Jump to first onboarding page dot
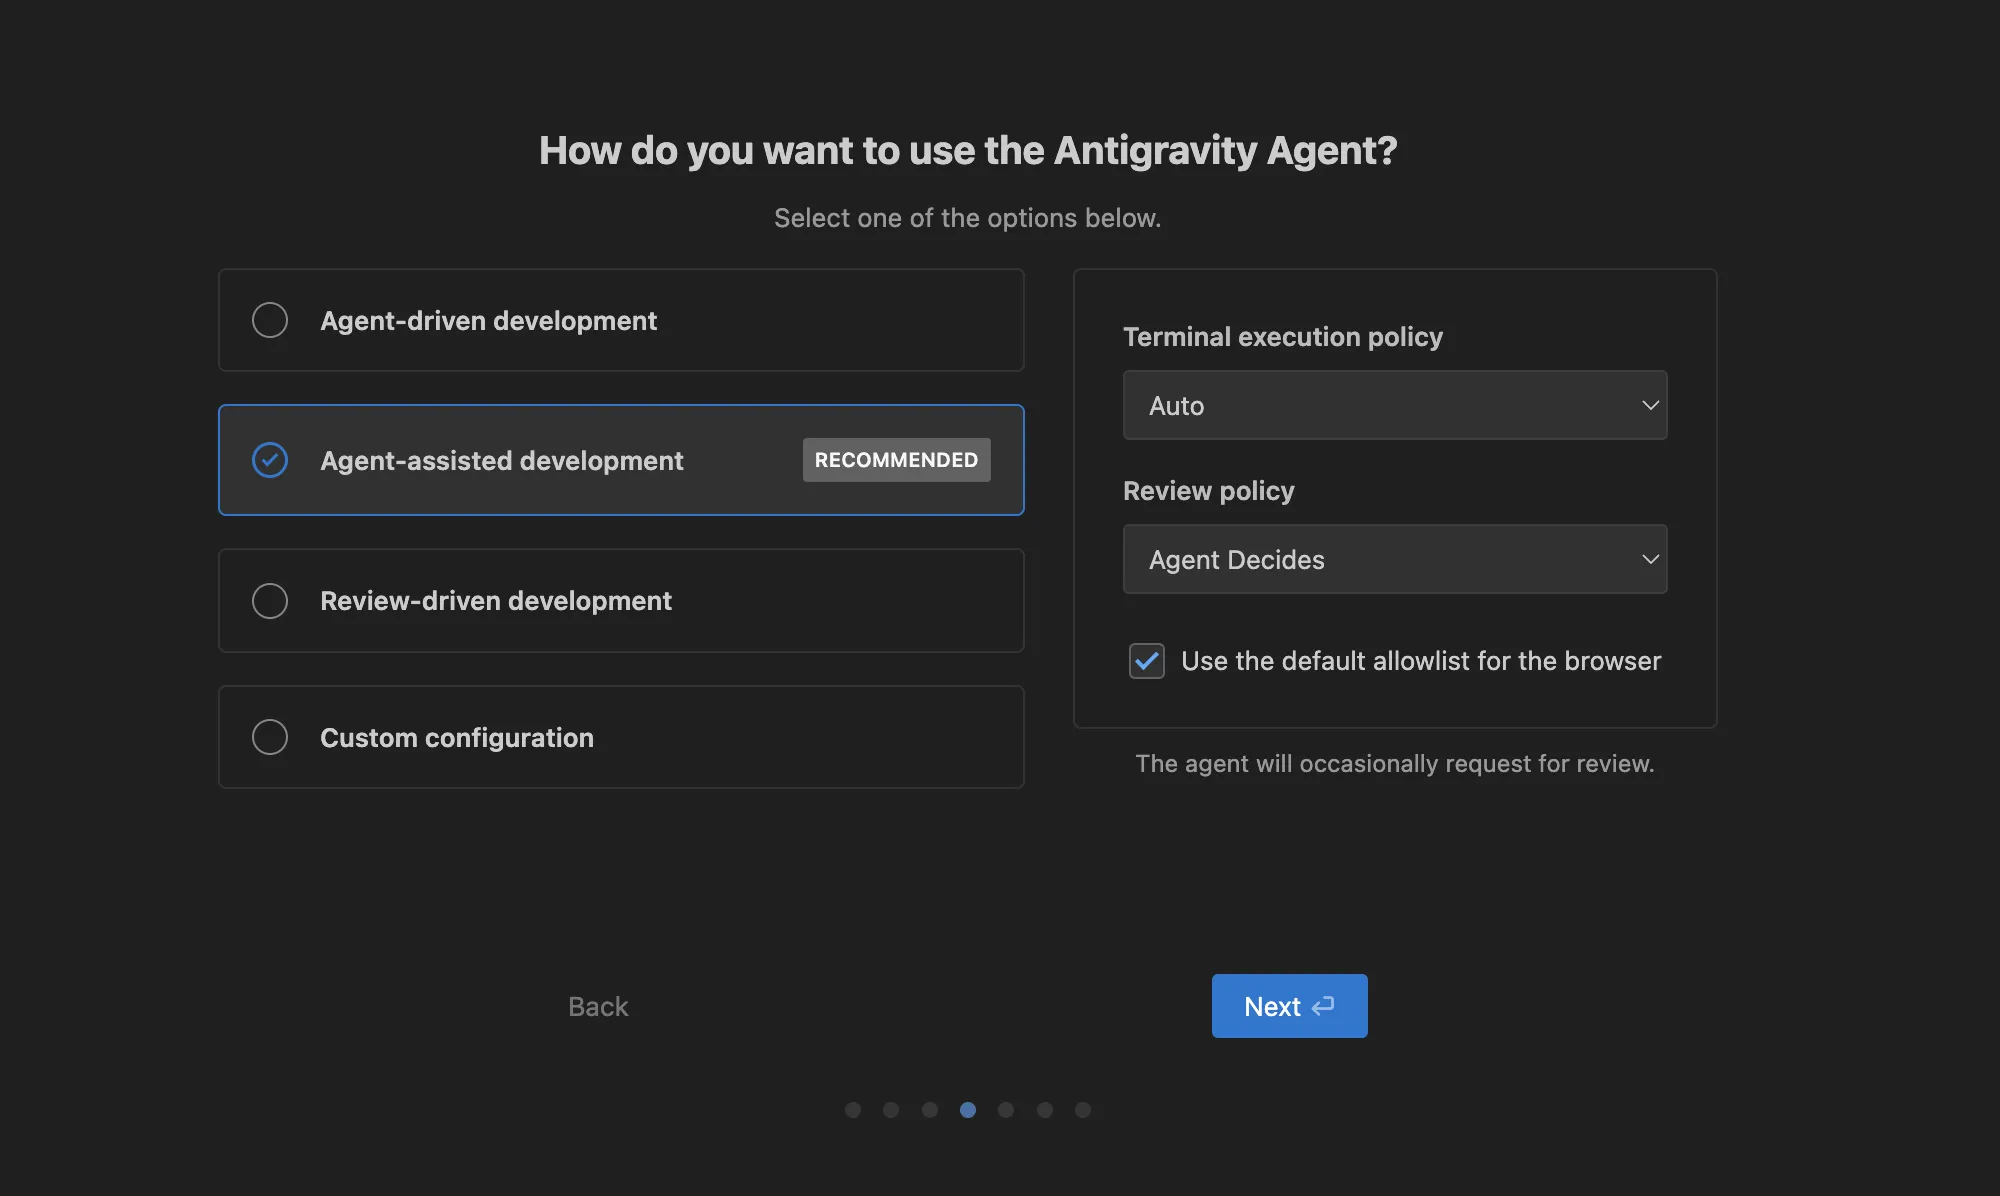The width and height of the screenshot is (2000, 1196). click(x=853, y=1110)
